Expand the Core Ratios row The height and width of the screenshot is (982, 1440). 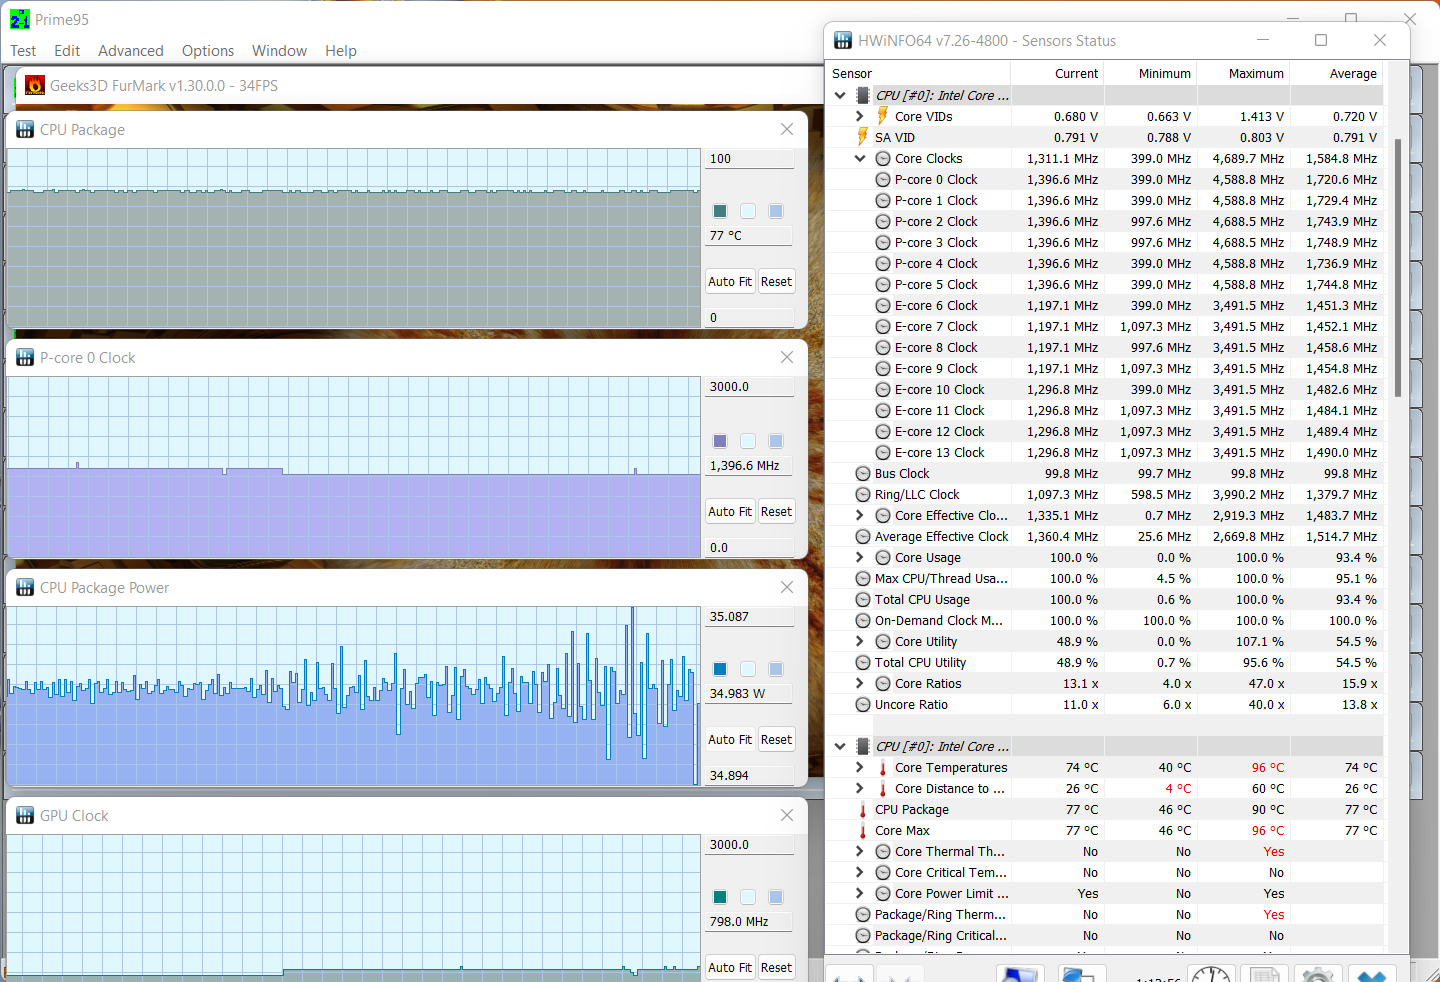[860, 684]
